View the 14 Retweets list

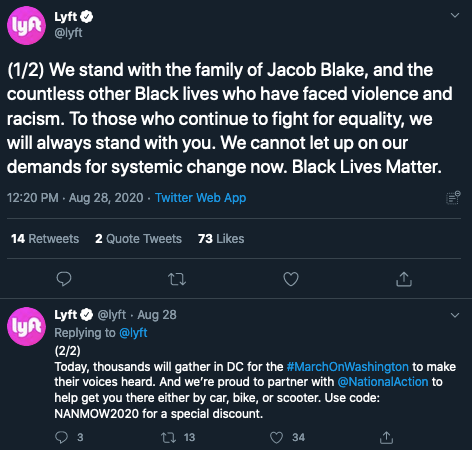click(x=45, y=239)
